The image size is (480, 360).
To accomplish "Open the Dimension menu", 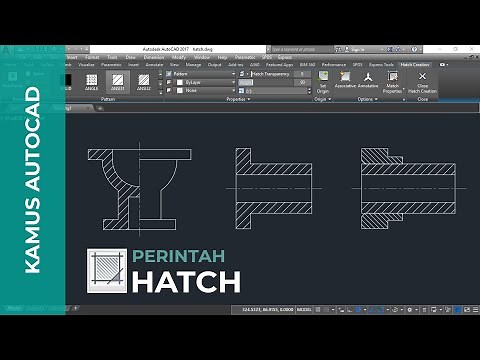I will click(154, 57).
